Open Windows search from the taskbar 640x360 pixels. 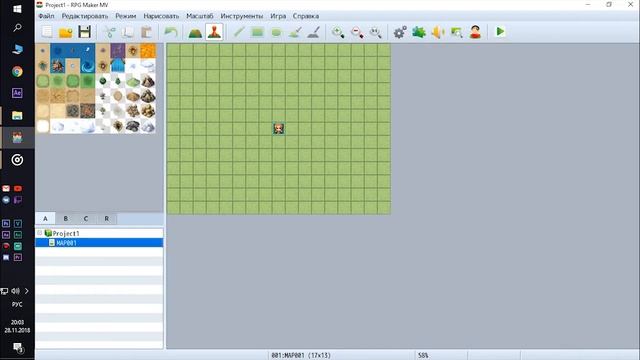point(17,28)
